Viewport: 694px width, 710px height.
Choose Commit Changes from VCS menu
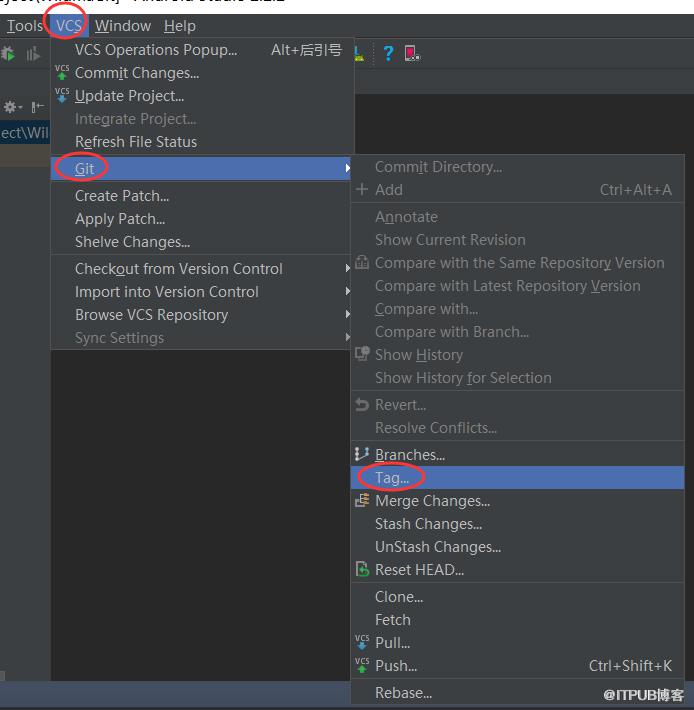[202, 73]
